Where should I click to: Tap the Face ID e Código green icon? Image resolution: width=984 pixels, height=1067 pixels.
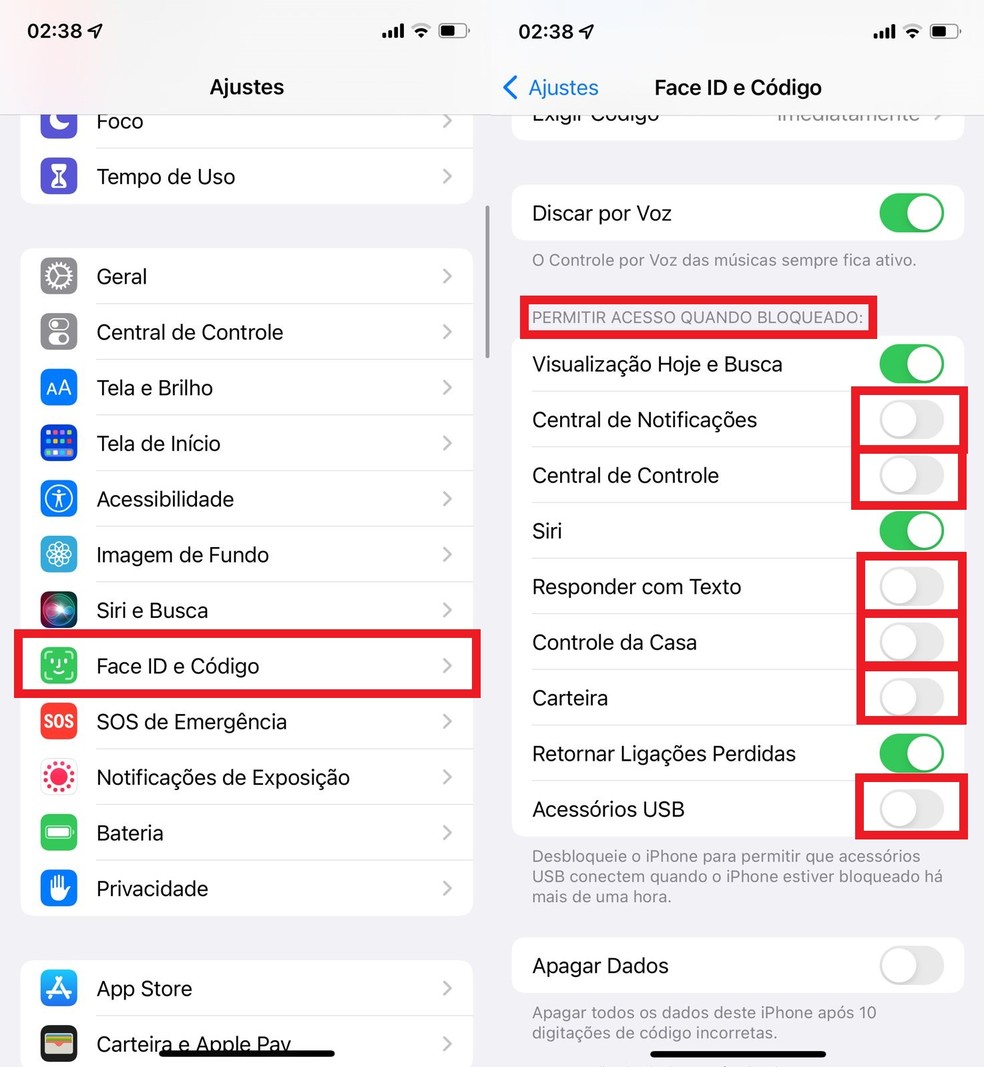click(x=59, y=666)
